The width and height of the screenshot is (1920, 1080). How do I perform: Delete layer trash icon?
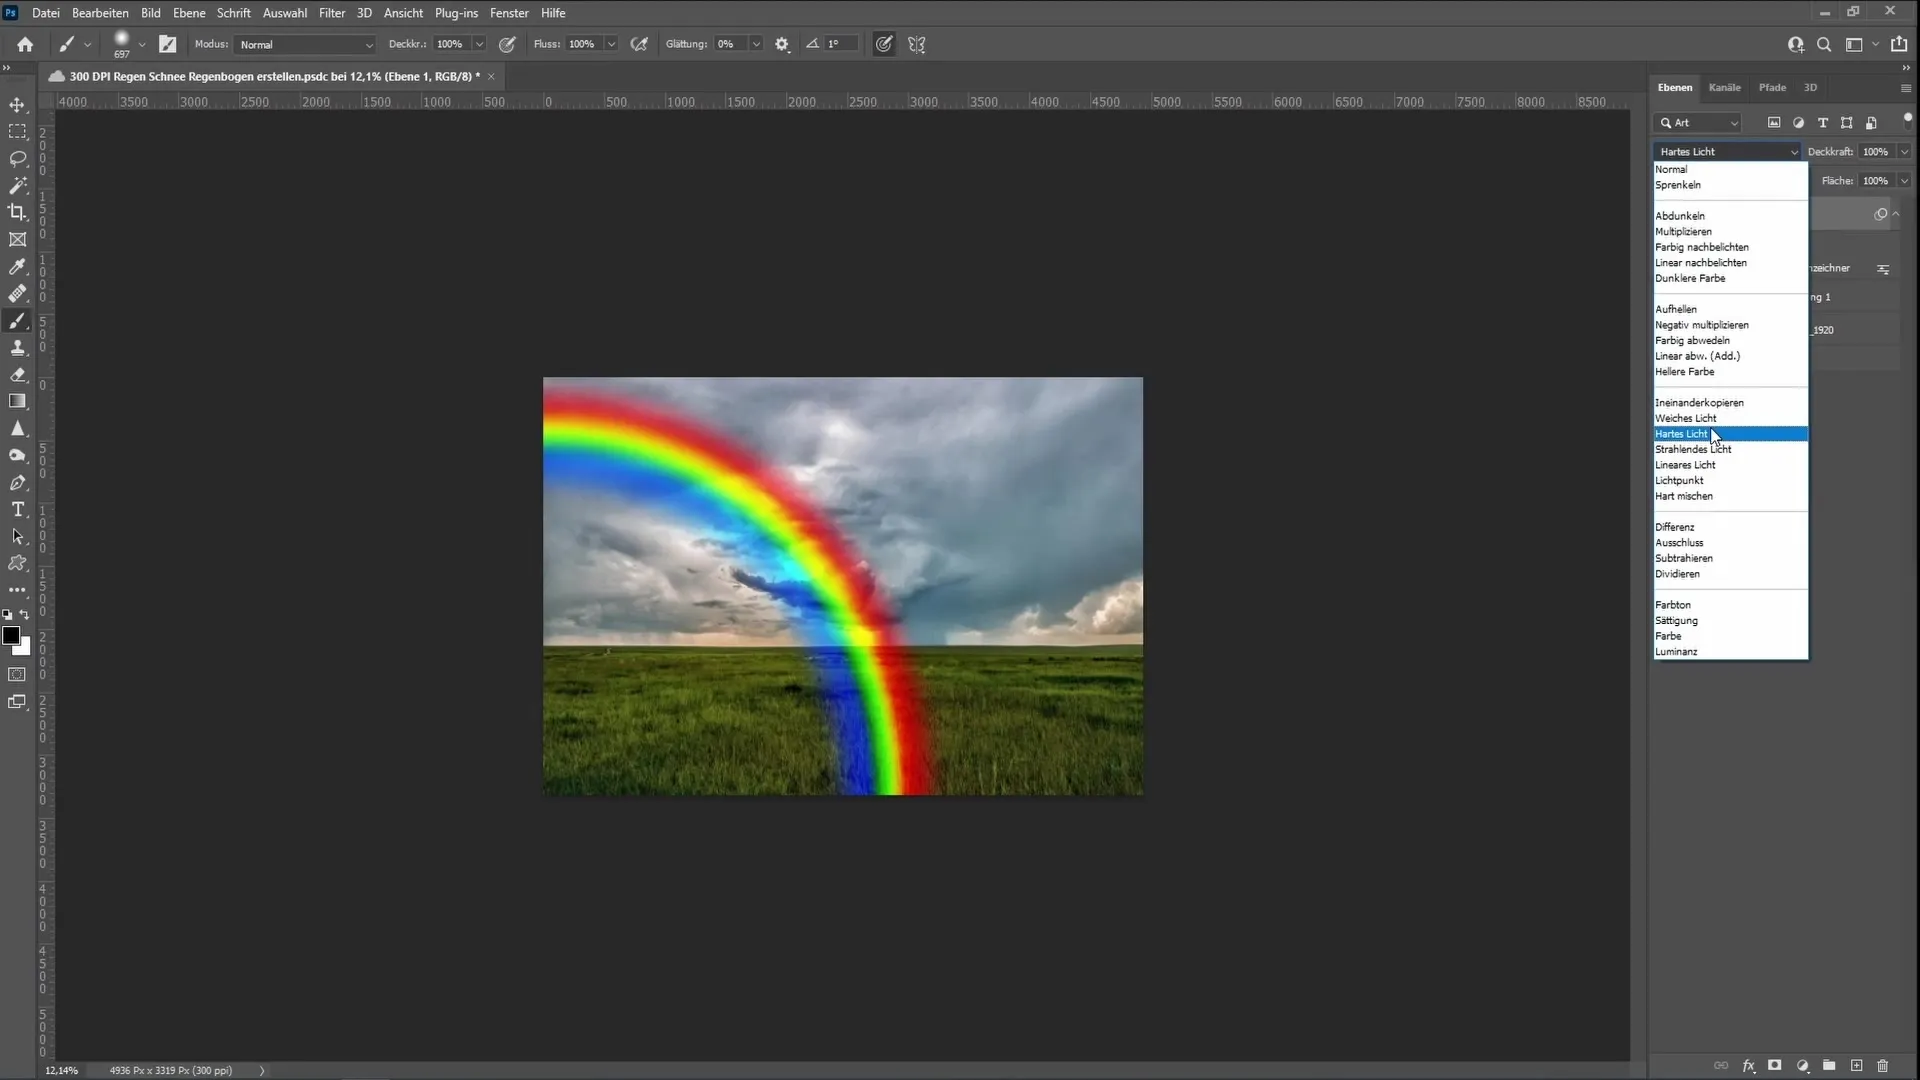1883,1066
